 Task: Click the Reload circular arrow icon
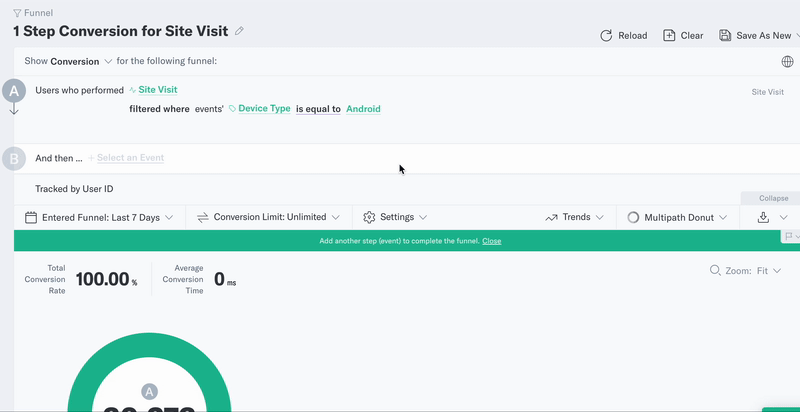click(x=606, y=36)
